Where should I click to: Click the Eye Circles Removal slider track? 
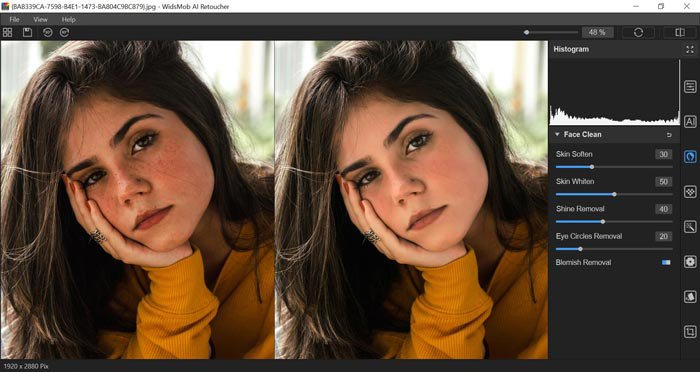[614, 249]
